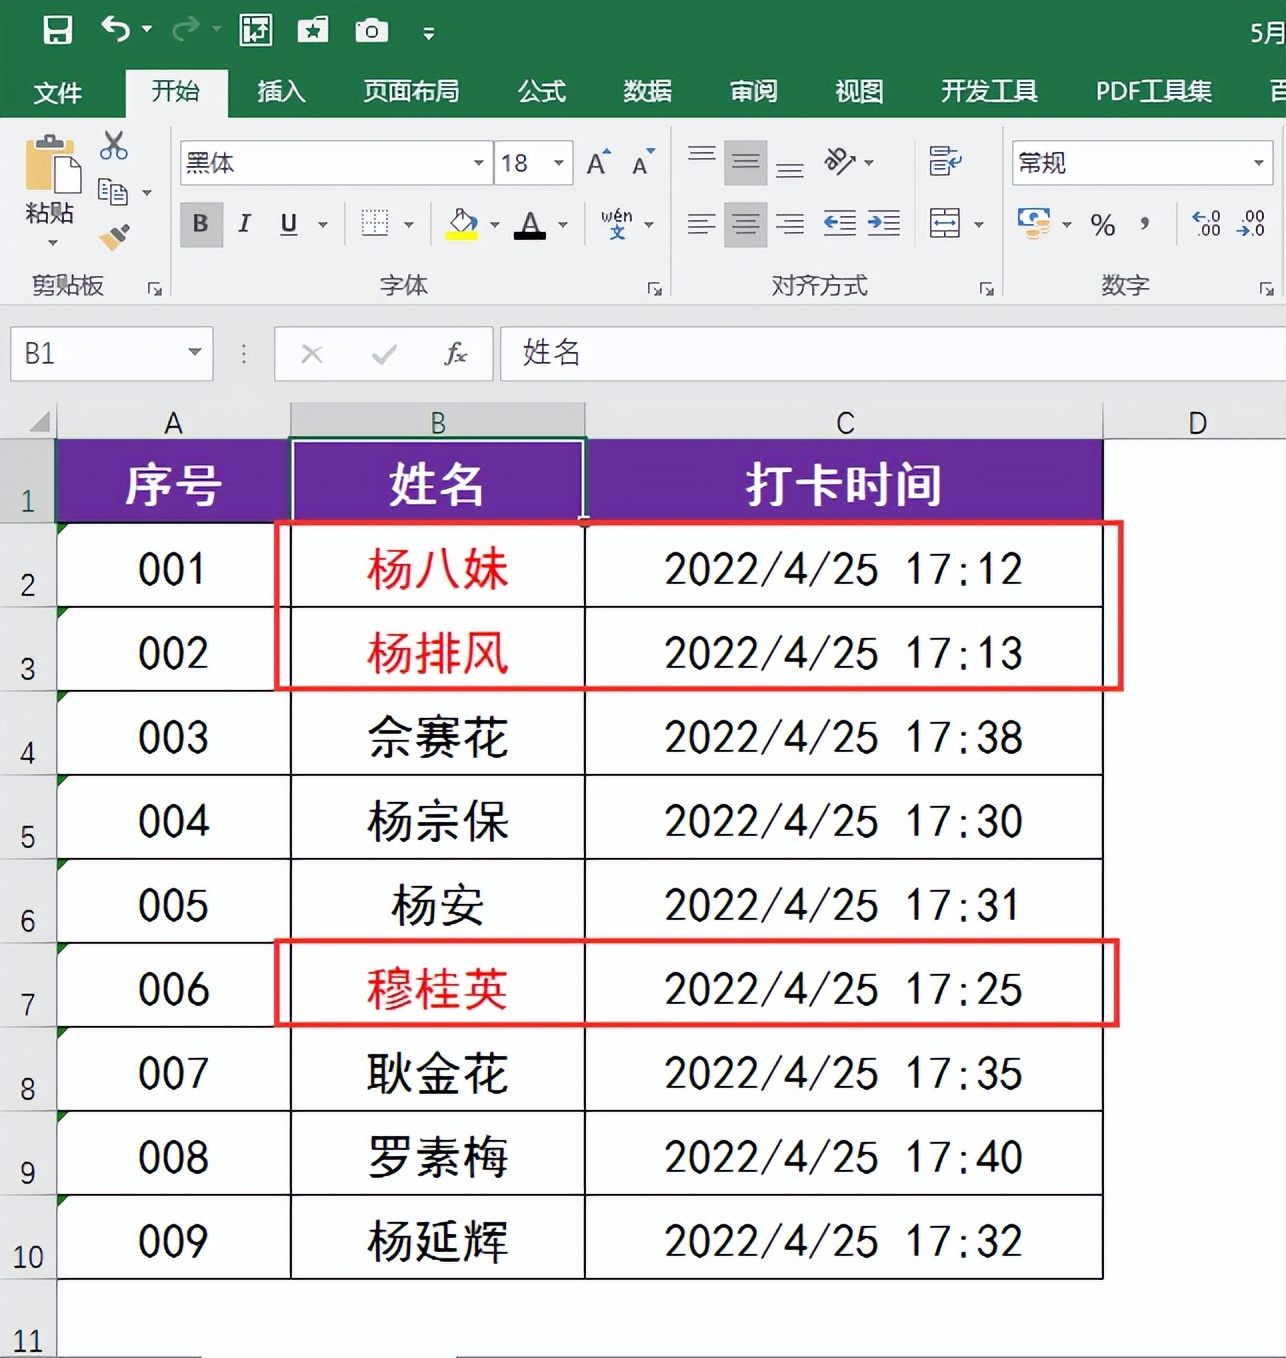Click the Comma Style icon

pyautogui.click(x=1144, y=223)
